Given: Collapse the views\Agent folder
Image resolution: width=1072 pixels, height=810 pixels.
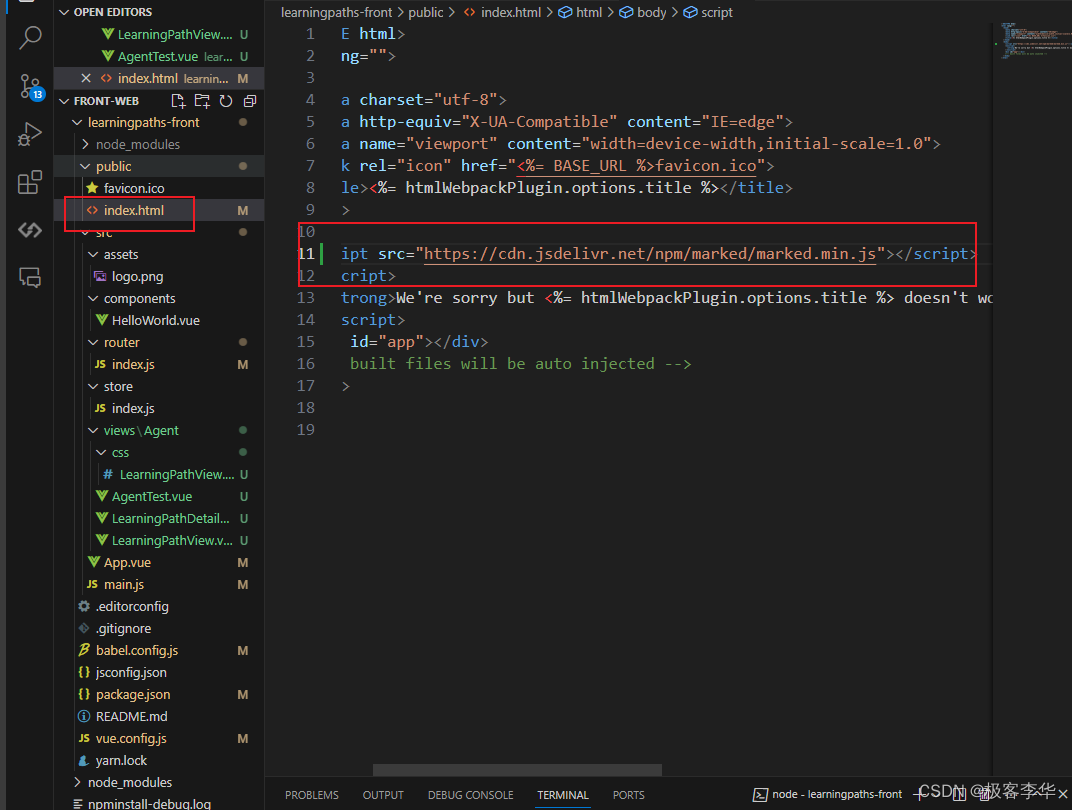Looking at the screenshot, I should [x=94, y=431].
